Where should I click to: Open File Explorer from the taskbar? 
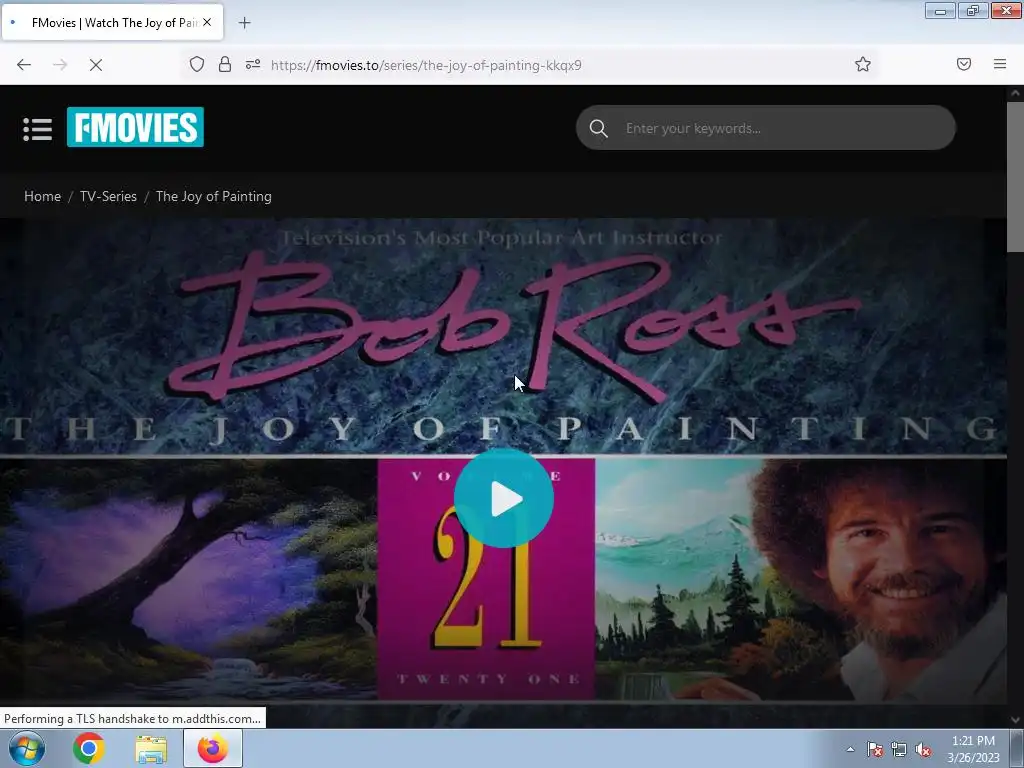(x=151, y=748)
